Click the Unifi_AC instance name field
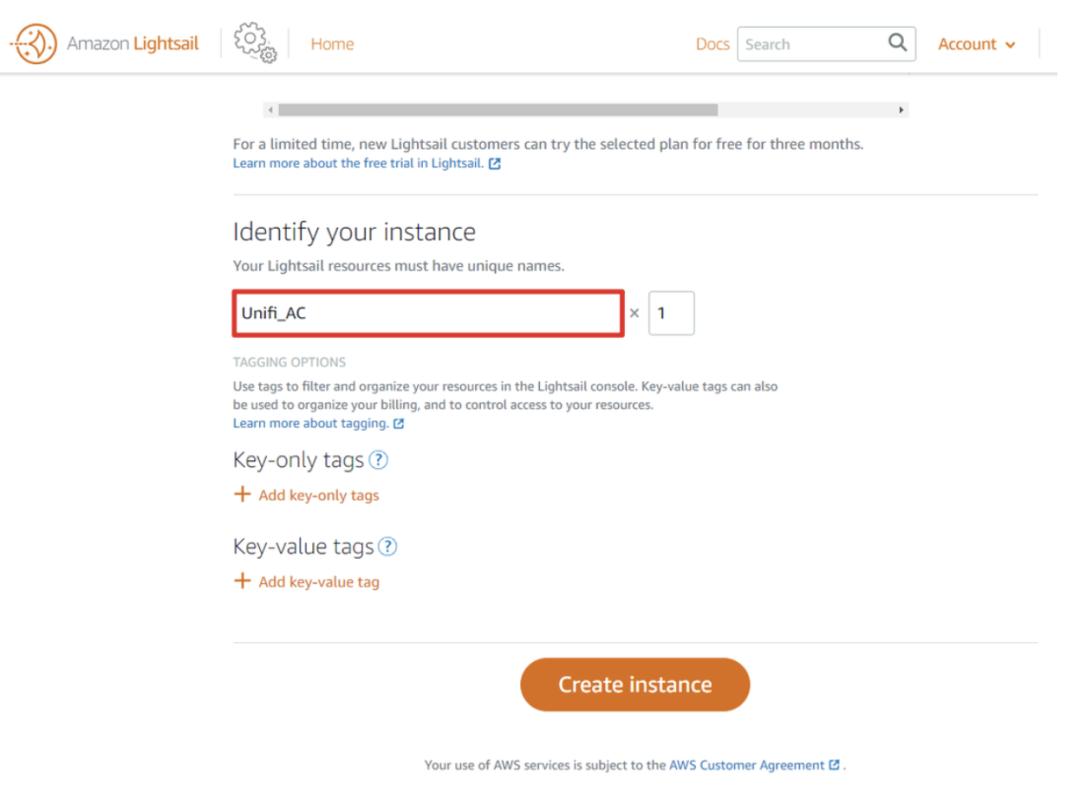 click(x=428, y=314)
